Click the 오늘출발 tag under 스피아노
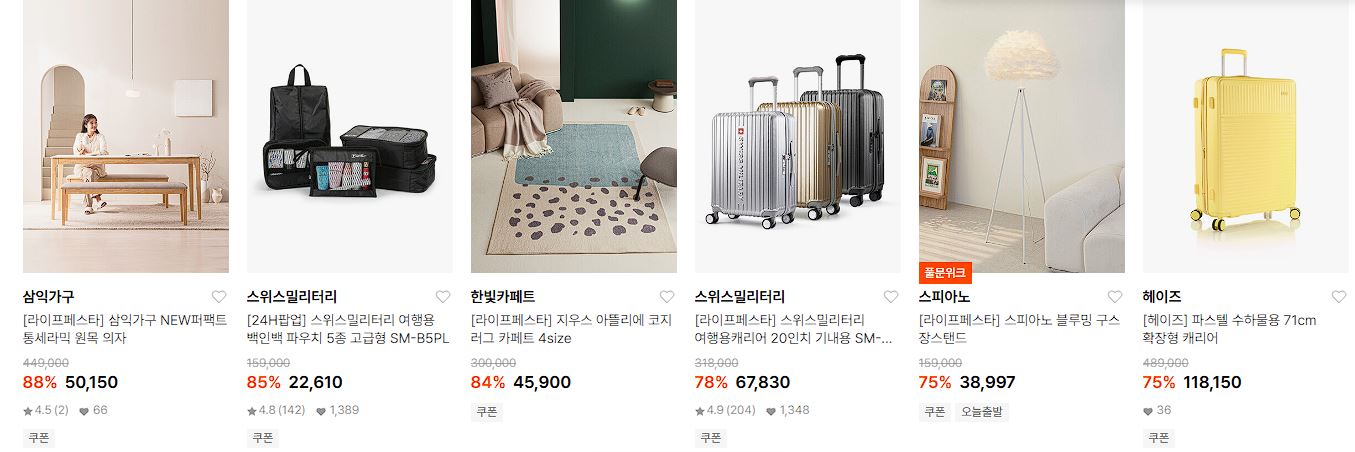 [983, 412]
